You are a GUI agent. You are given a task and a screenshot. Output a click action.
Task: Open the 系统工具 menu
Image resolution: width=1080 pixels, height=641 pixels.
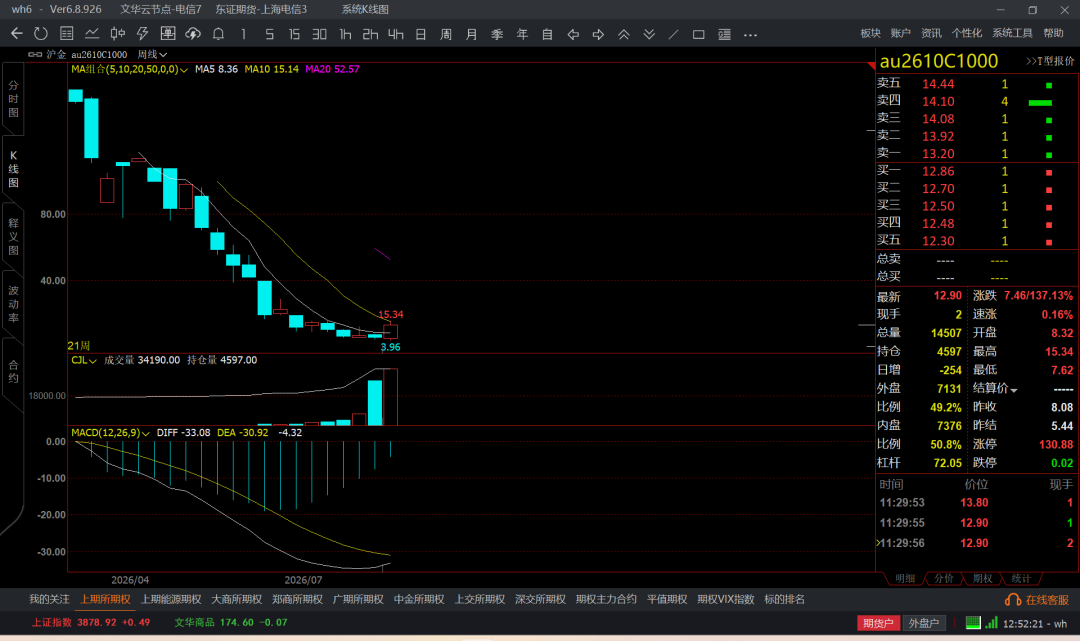point(1012,33)
